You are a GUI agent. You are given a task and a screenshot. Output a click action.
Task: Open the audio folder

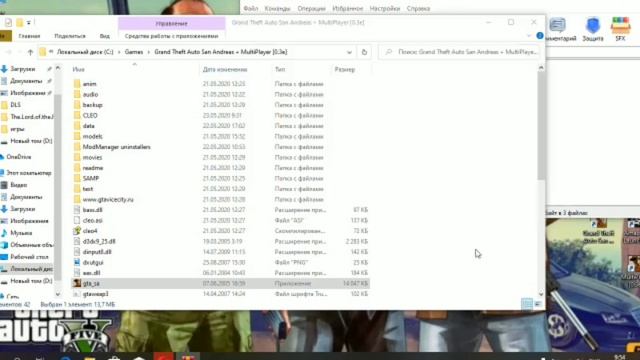tap(90, 94)
